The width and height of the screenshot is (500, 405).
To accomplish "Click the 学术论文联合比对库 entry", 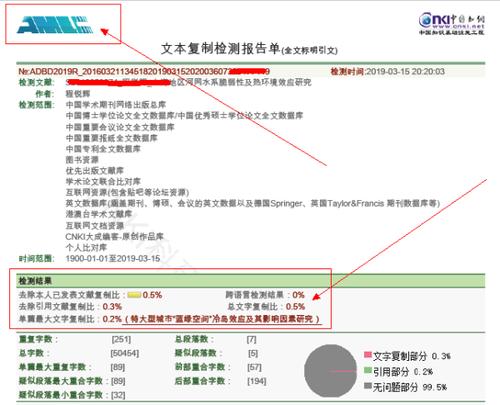I will tap(103, 181).
